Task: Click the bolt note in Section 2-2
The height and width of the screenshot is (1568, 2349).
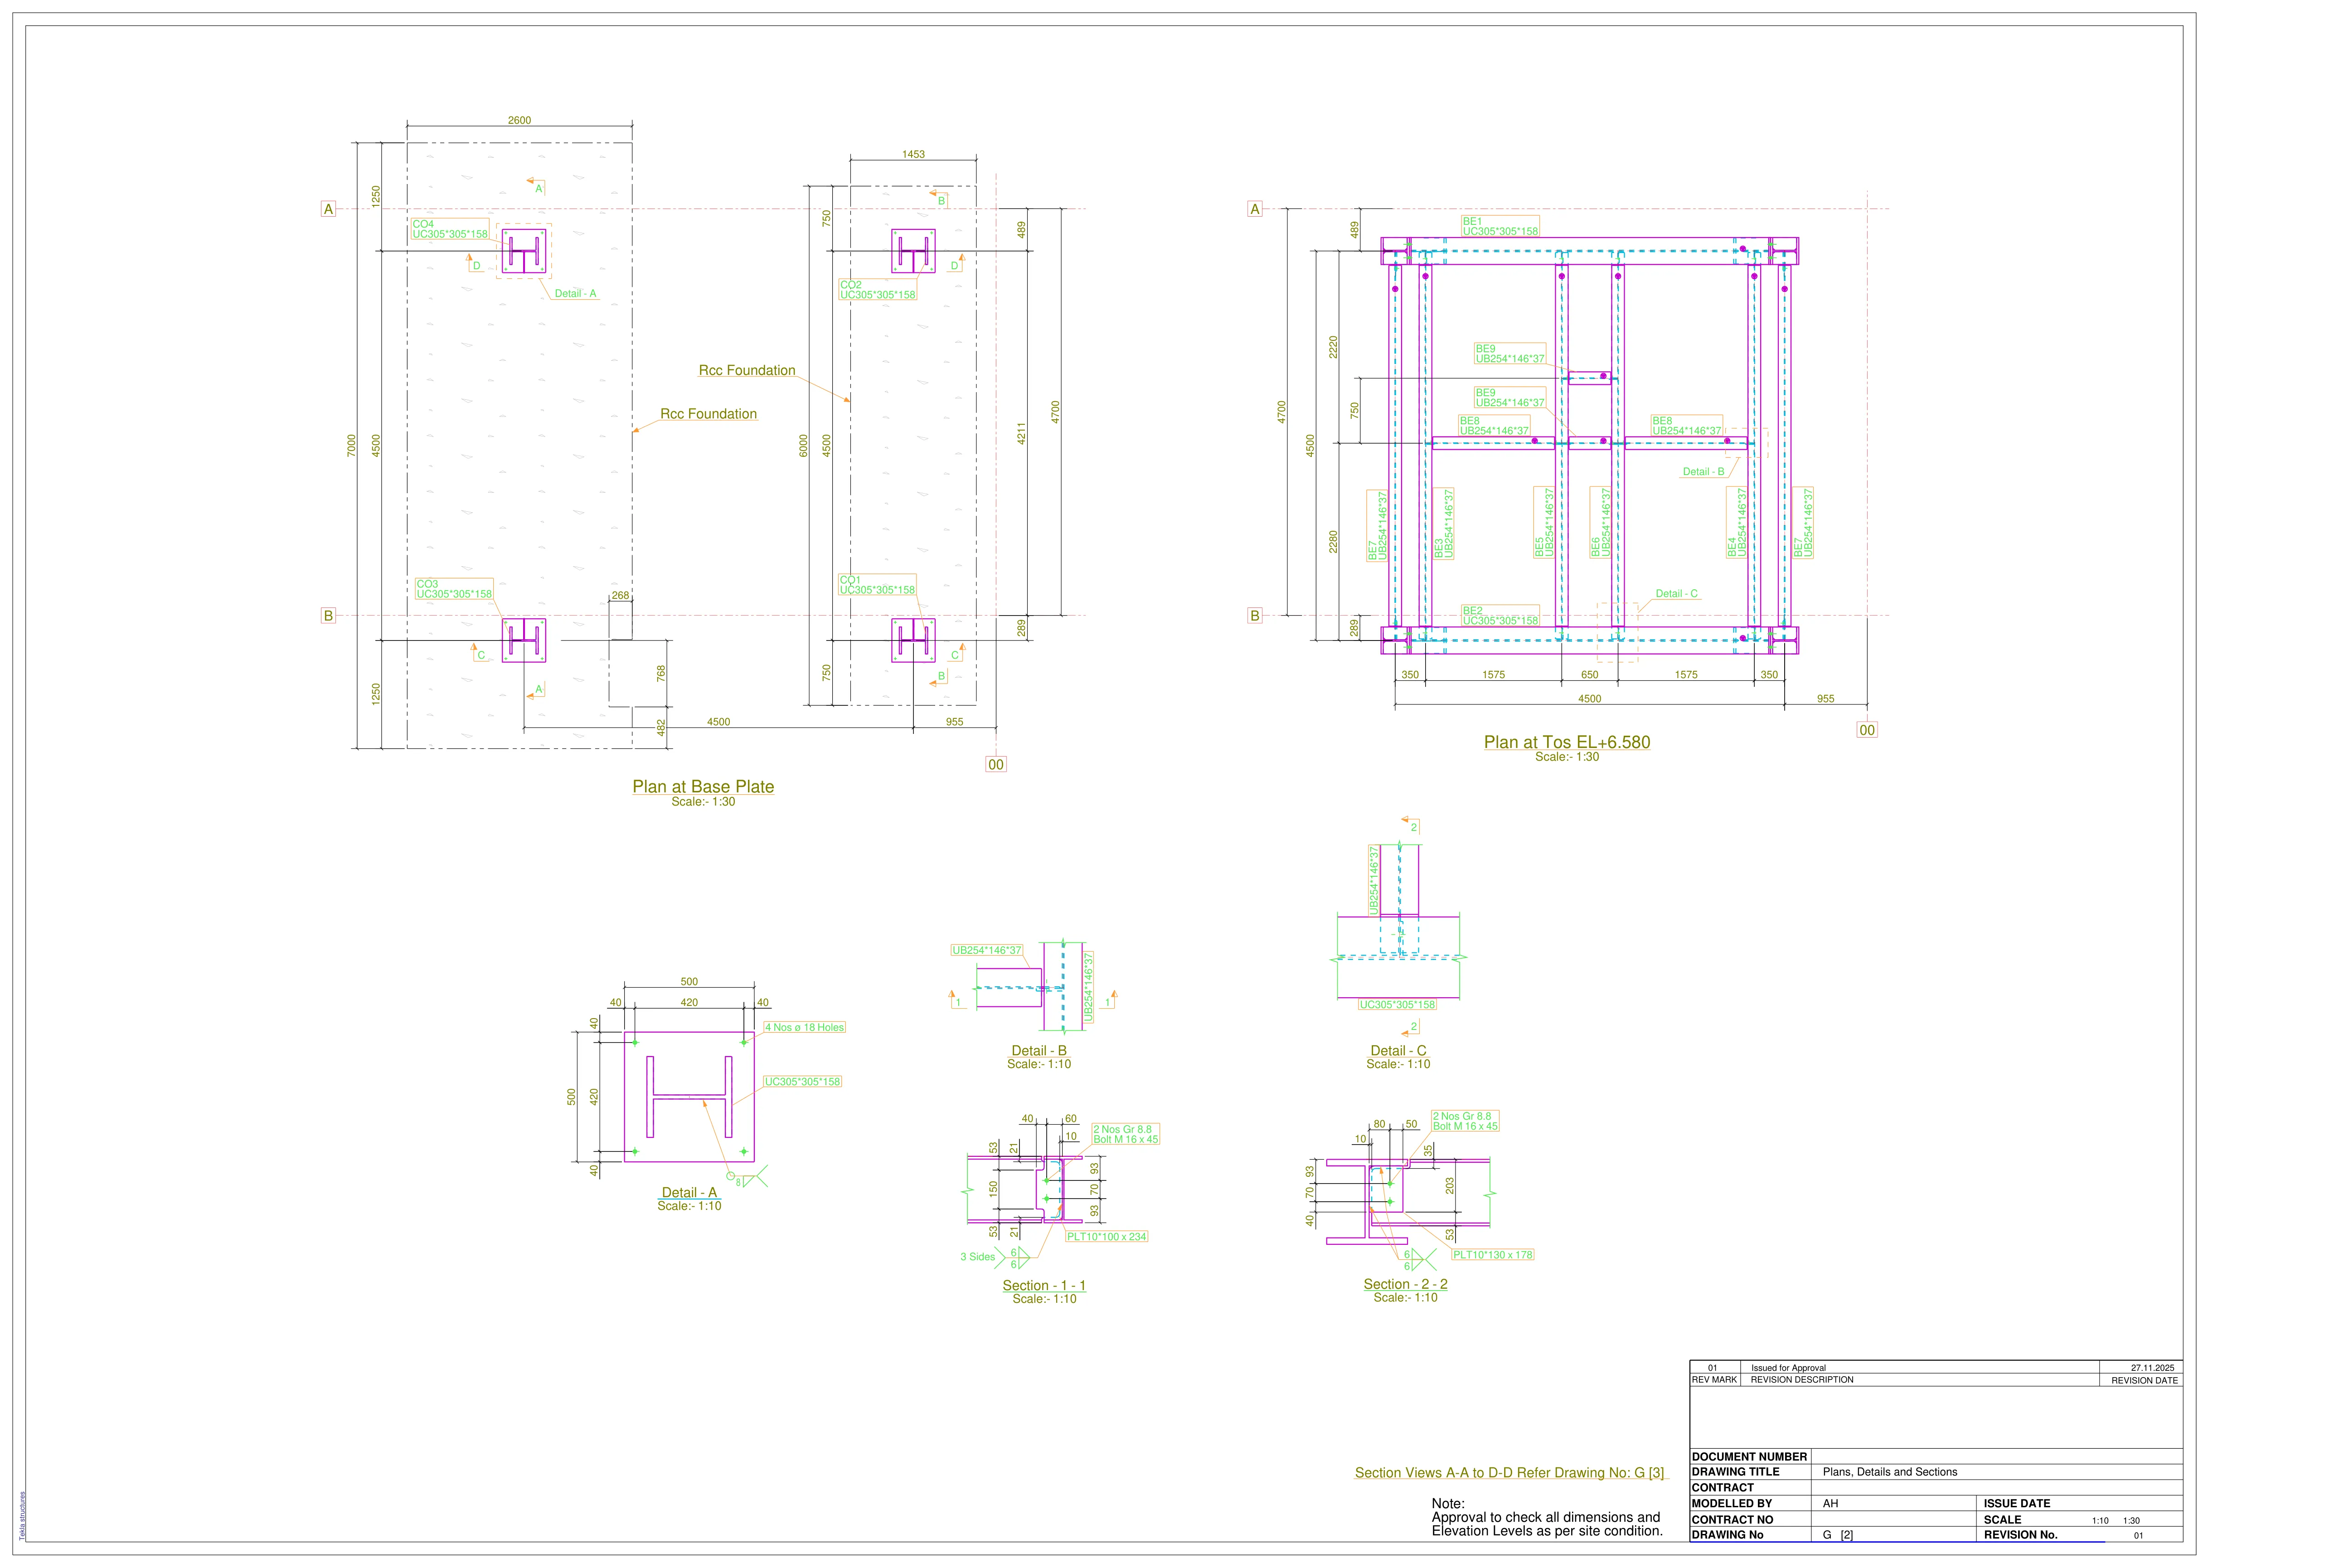Action: pyautogui.click(x=1465, y=1121)
